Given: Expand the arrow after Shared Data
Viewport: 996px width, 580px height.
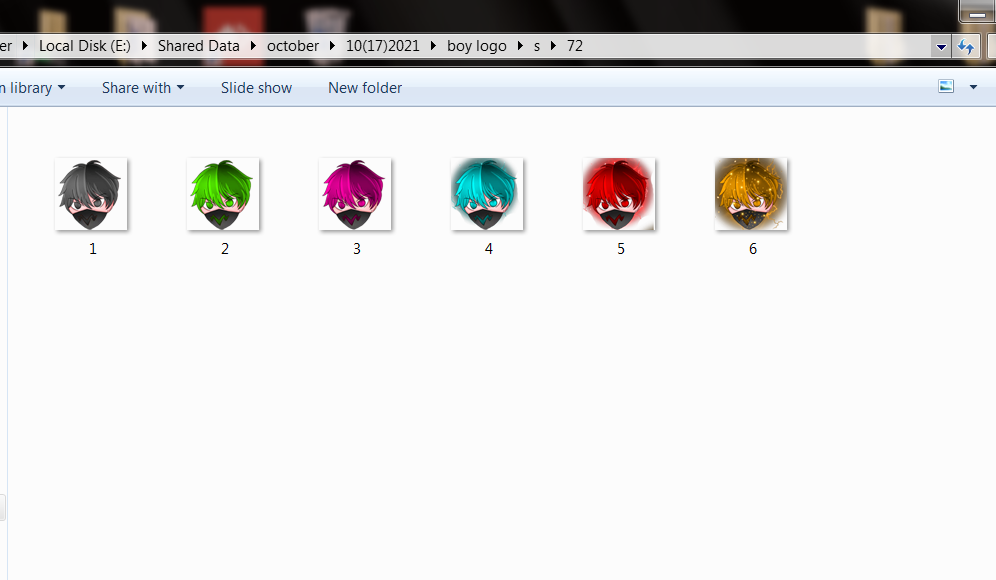Looking at the screenshot, I should [x=253, y=46].
